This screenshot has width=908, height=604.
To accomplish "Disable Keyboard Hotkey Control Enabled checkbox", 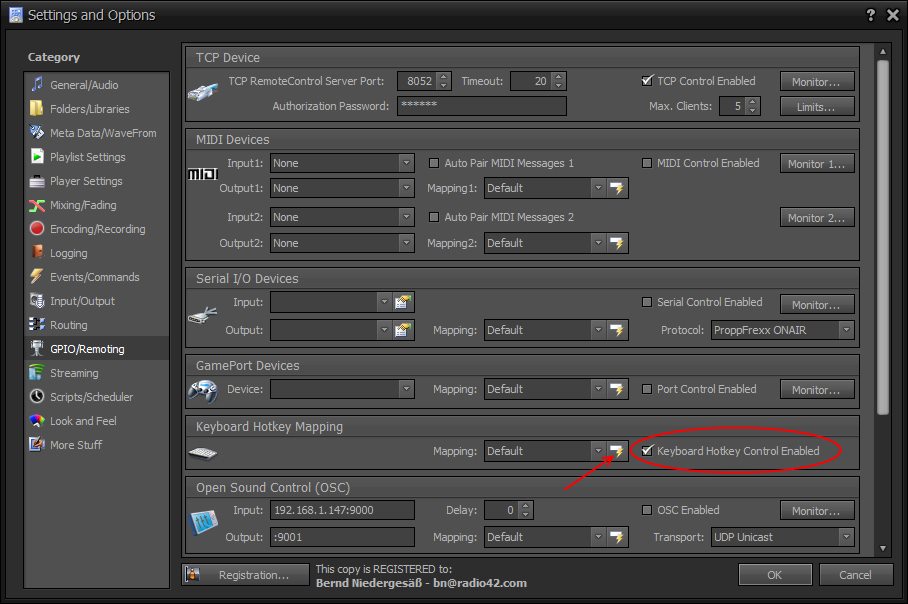I will 648,451.
